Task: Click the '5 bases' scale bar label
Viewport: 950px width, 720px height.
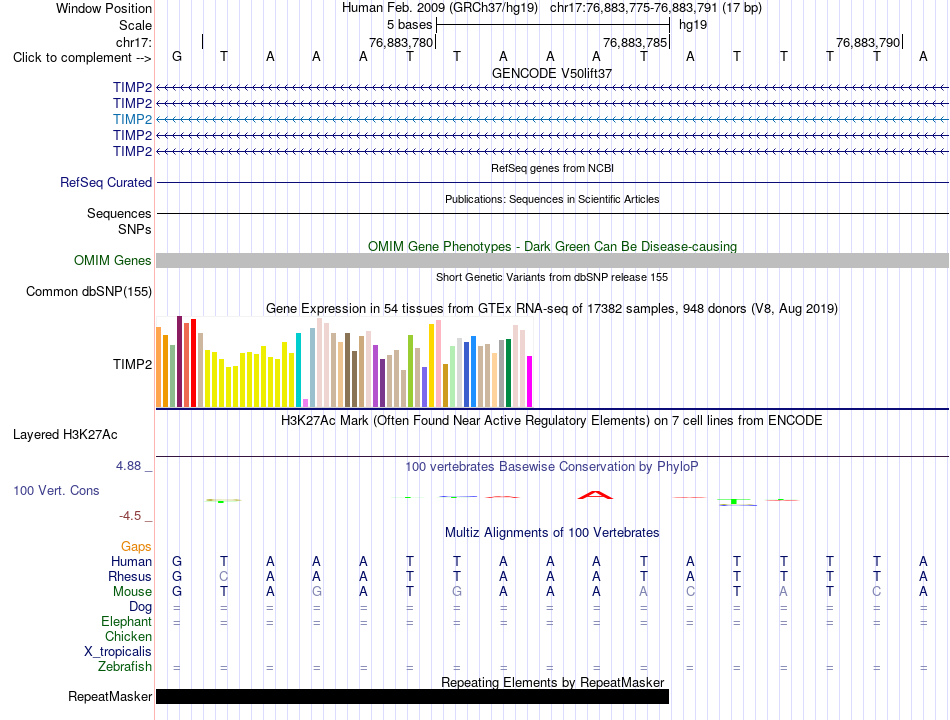Action: coord(410,25)
